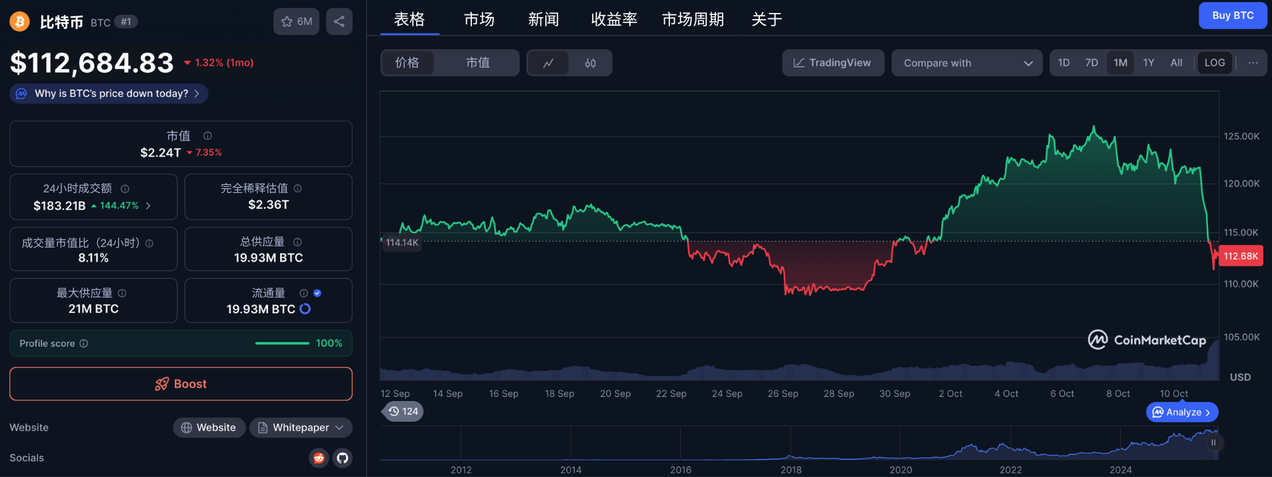This screenshot has width=1272, height=477.
Task: Open the 市场周期 market cycle tab
Action: tap(692, 19)
